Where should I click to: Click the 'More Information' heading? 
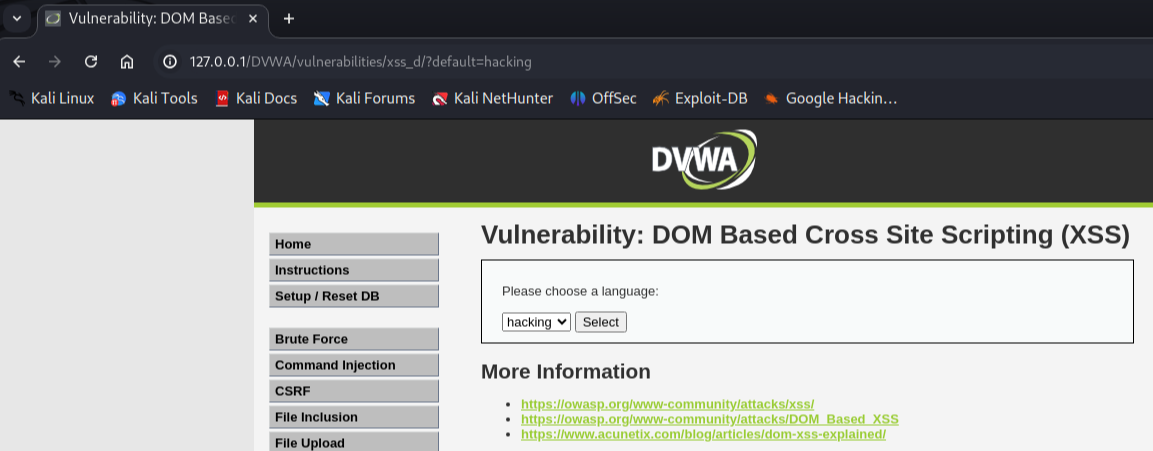[x=565, y=372]
